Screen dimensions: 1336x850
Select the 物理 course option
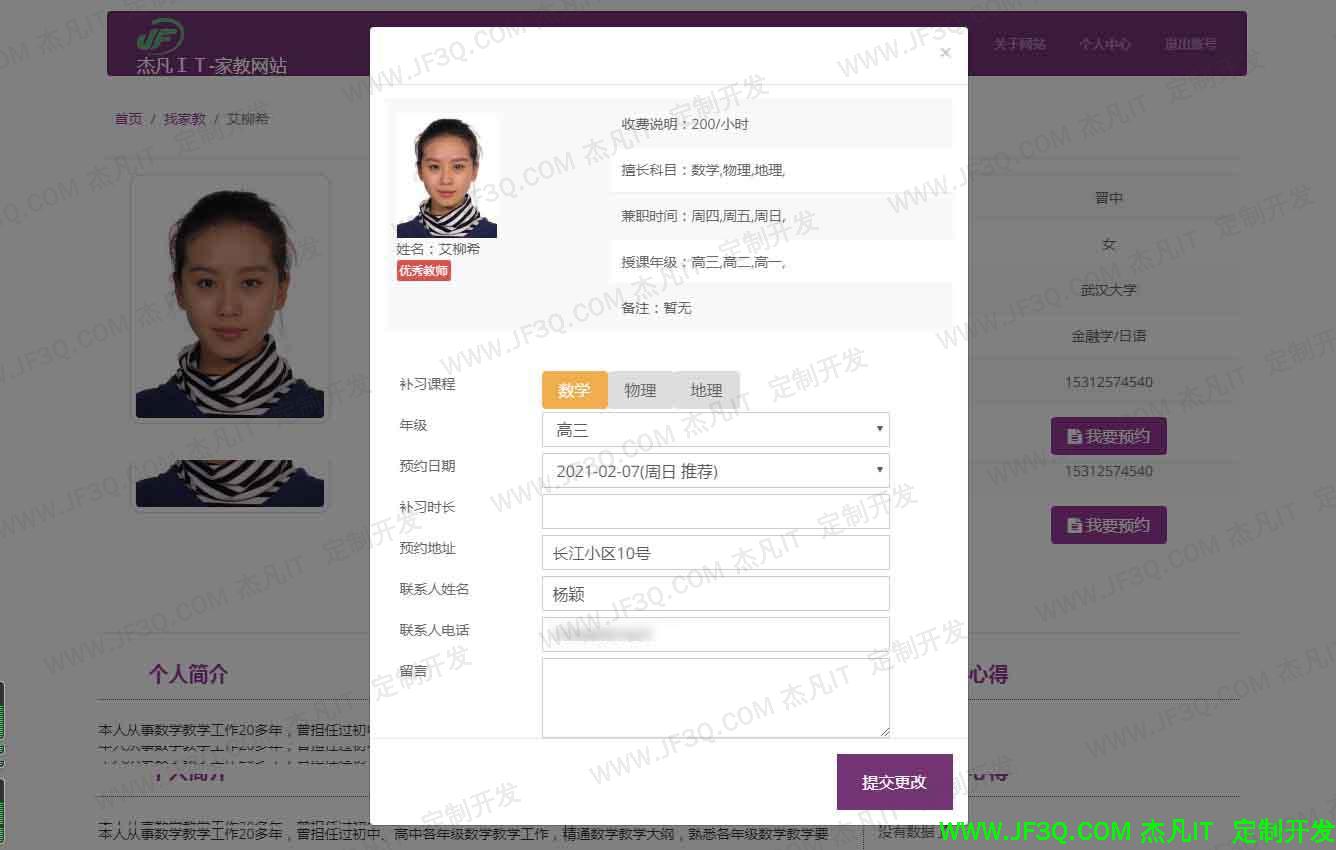click(x=640, y=390)
